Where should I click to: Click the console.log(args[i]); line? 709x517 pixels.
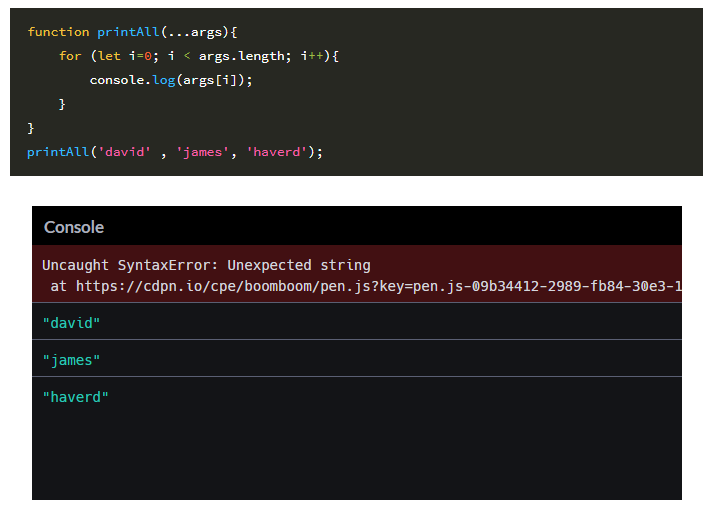171,80
